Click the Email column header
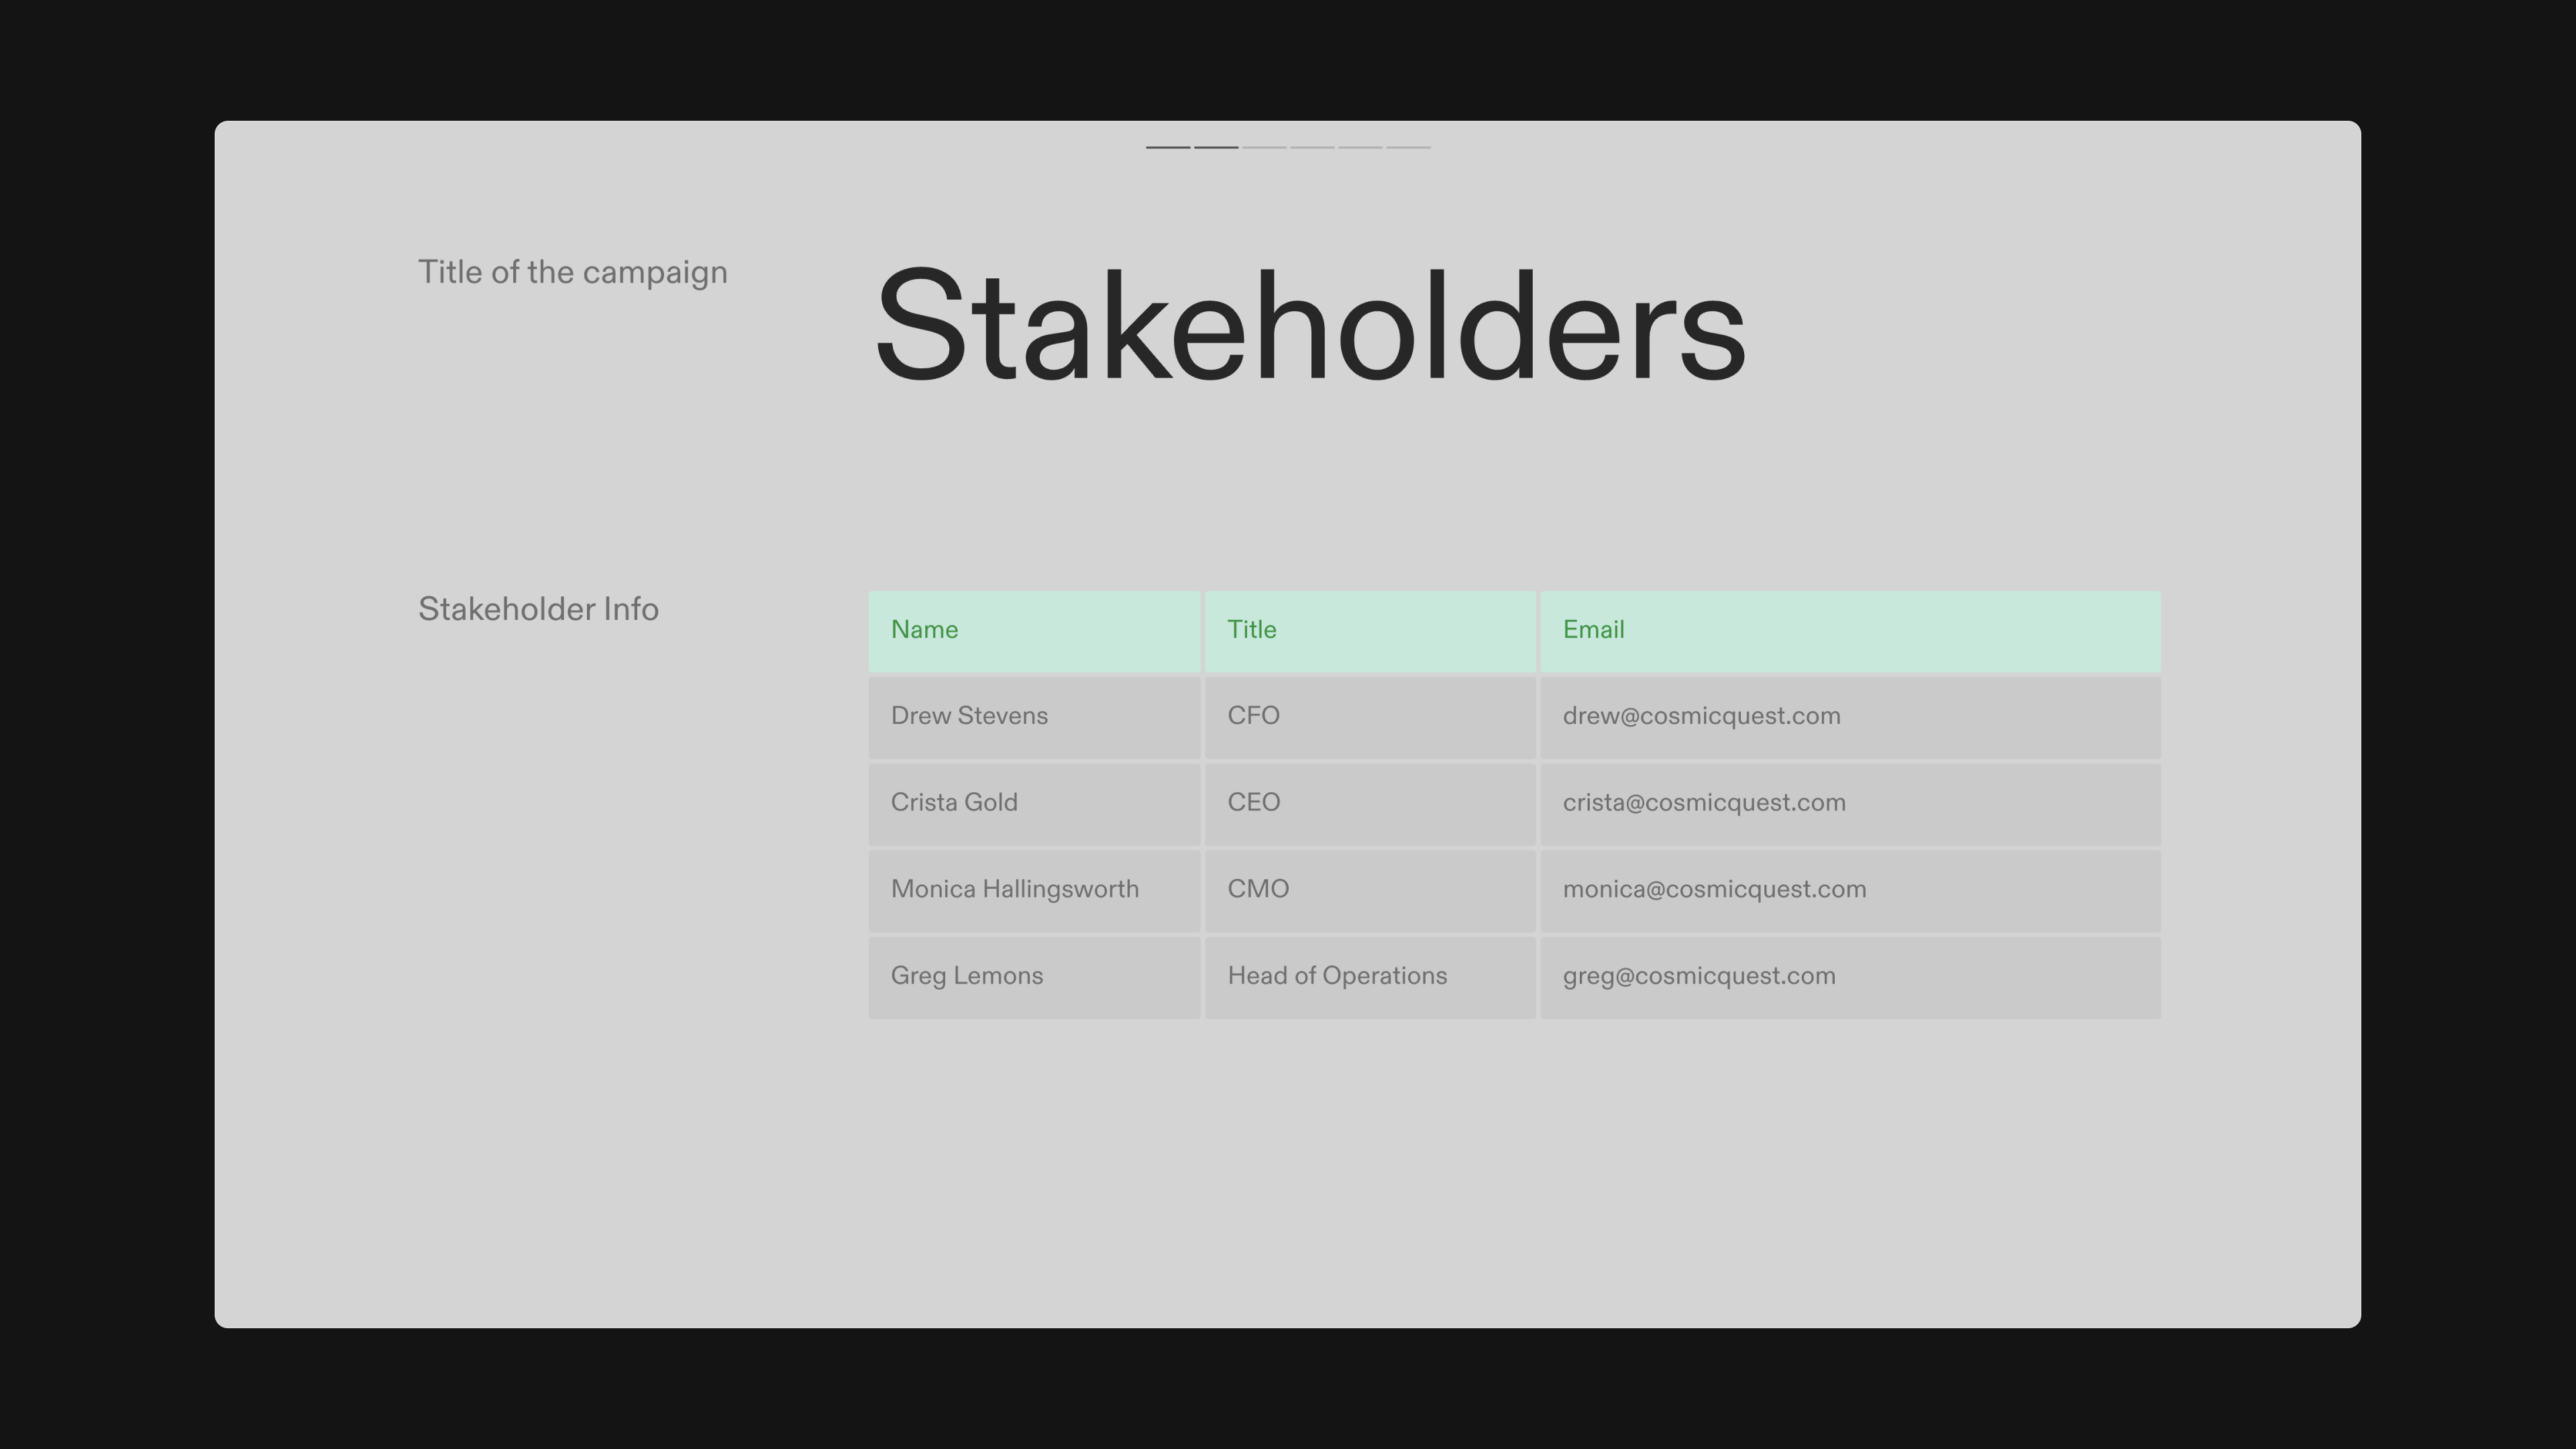 click(1850, 631)
